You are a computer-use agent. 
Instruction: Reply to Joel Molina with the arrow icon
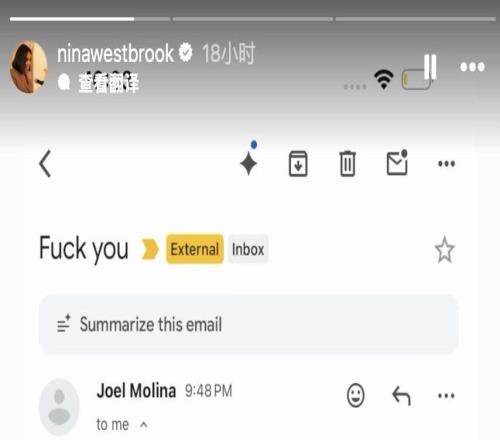401,396
